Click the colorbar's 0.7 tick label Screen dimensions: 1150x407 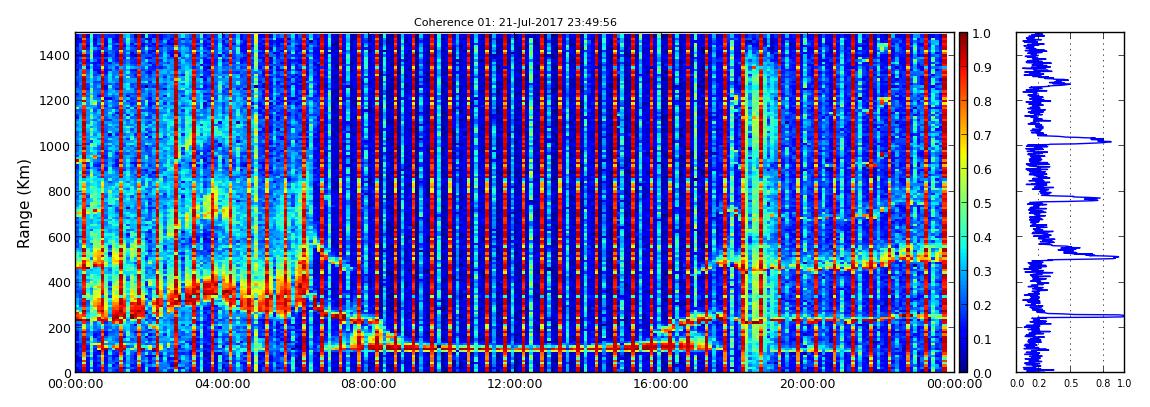coord(984,136)
